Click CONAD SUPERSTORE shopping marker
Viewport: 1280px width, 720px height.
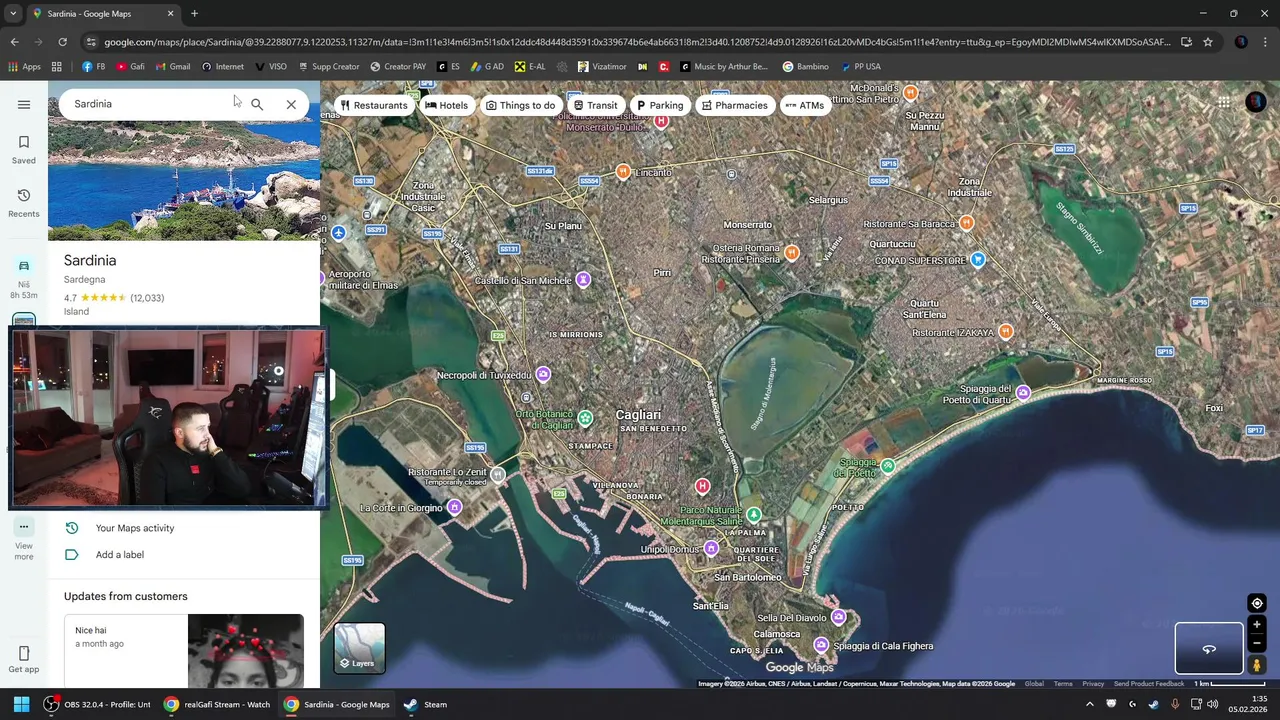[x=978, y=260]
